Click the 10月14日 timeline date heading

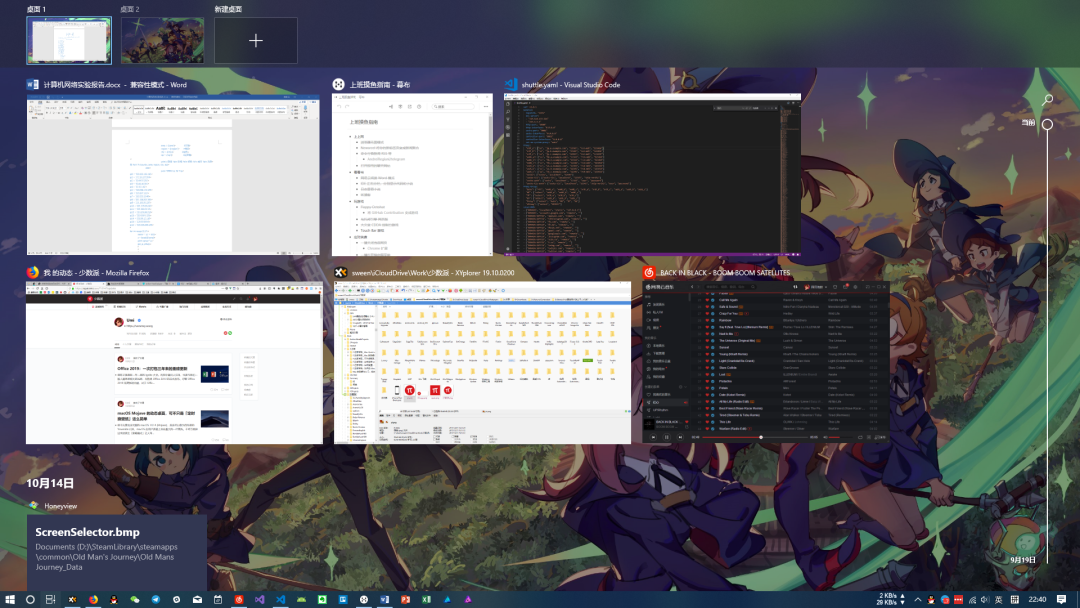tap(50, 483)
